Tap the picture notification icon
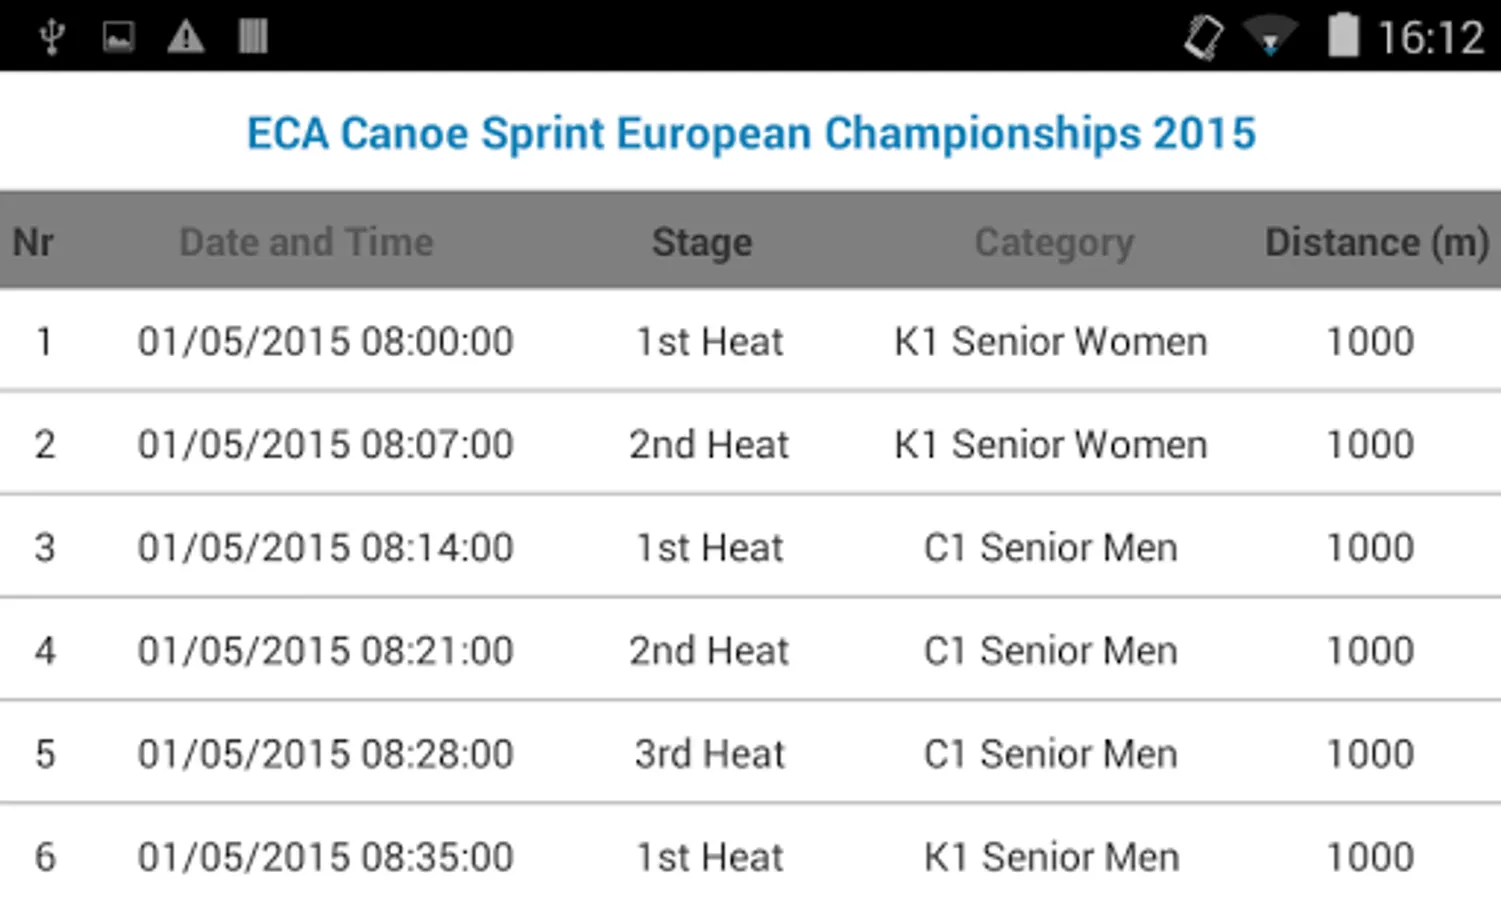This screenshot has width=1501, height=900. 118,37
